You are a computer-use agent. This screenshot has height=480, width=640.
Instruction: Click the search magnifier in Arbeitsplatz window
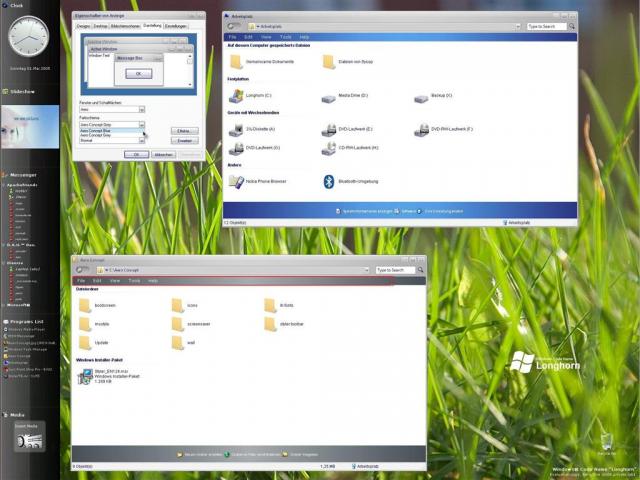(x=572, y=26)
